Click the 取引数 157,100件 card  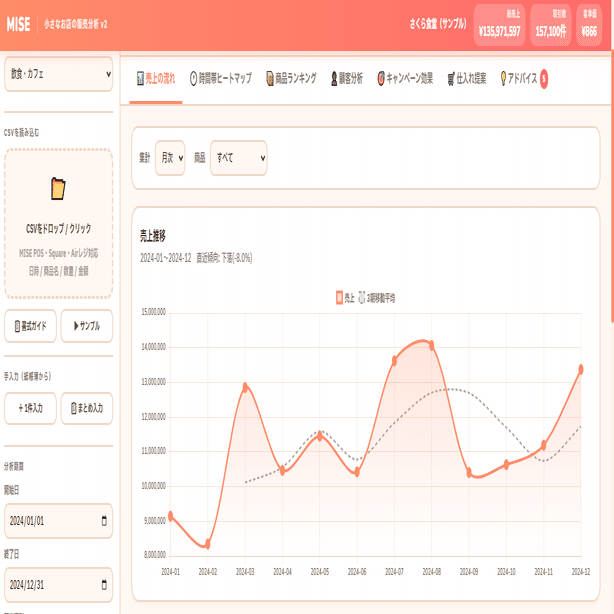pos(551,25)
